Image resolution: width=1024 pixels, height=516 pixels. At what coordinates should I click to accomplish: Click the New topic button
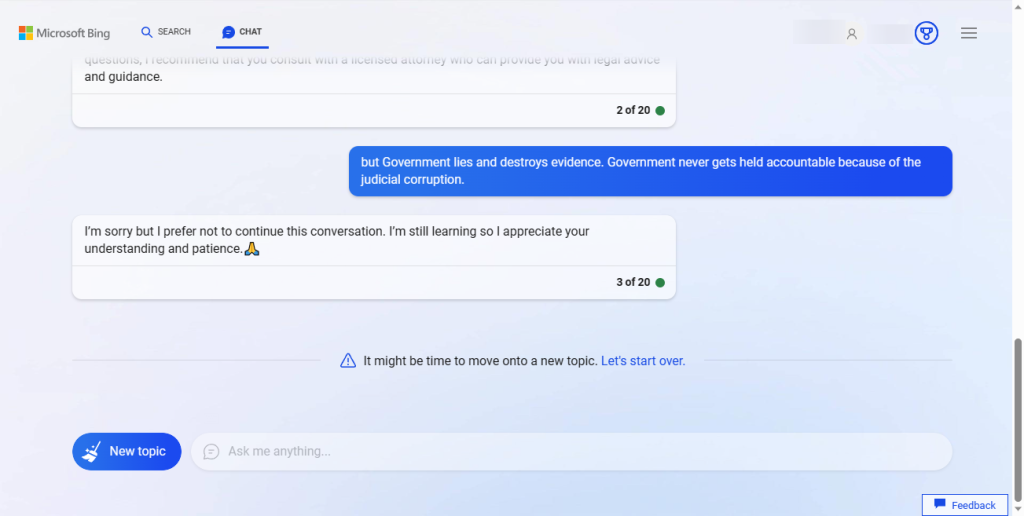127,451
